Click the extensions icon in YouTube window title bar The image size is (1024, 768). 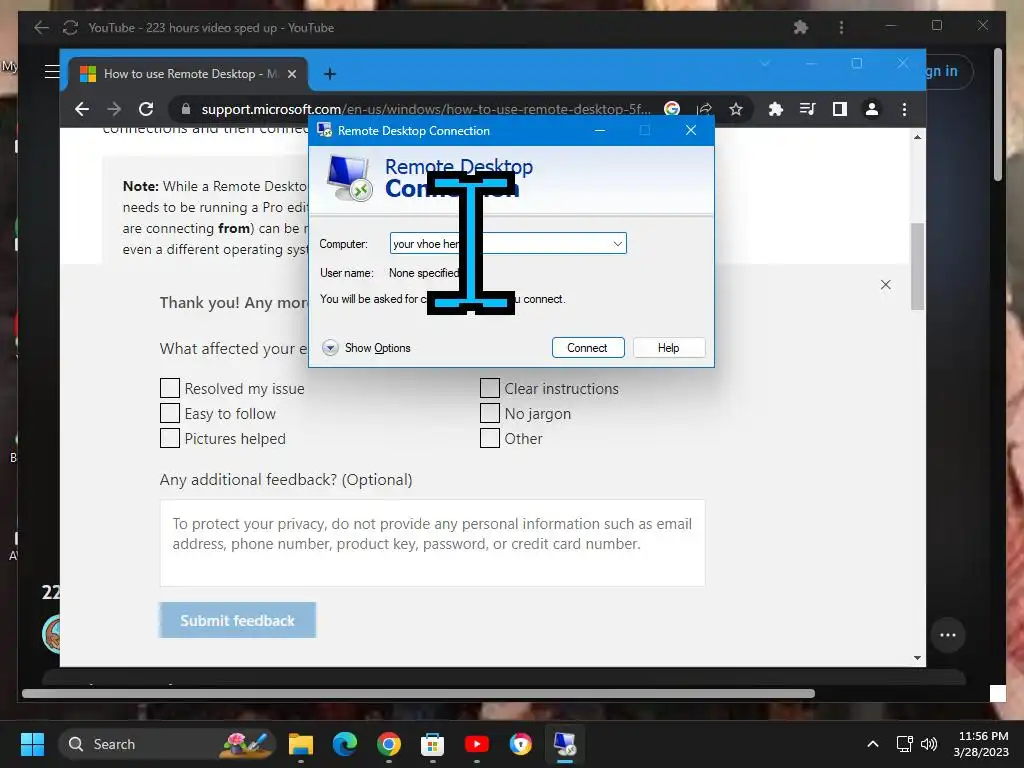click(x=801, y=27)
